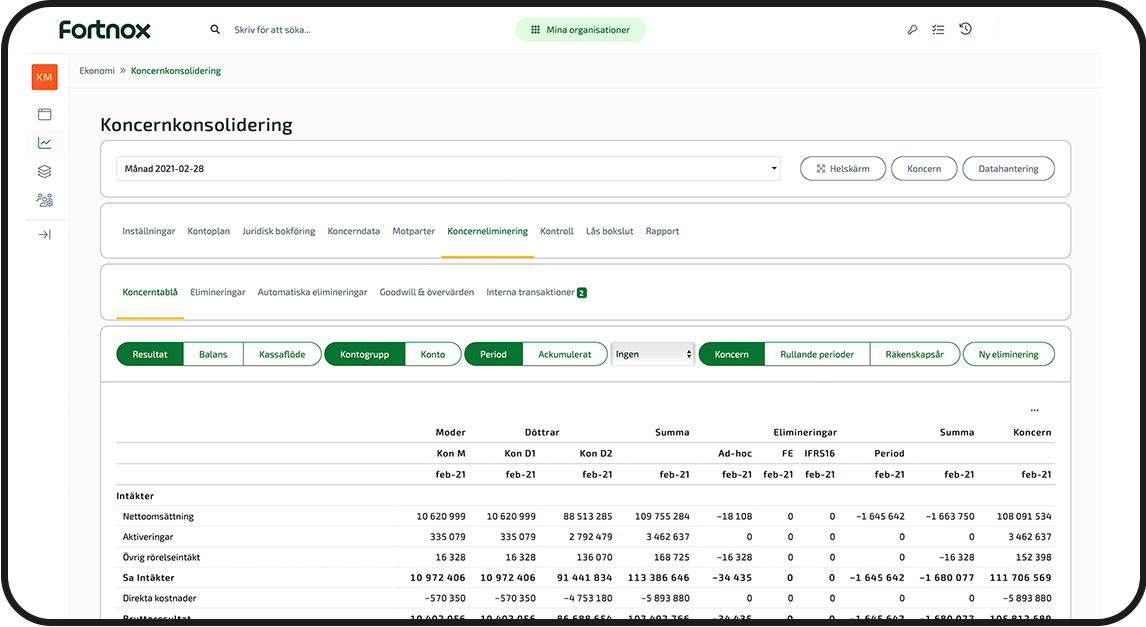Click the Ny eliminering button
The height and width of the screenshot is (627, 1146).
tap(1008, 354)
